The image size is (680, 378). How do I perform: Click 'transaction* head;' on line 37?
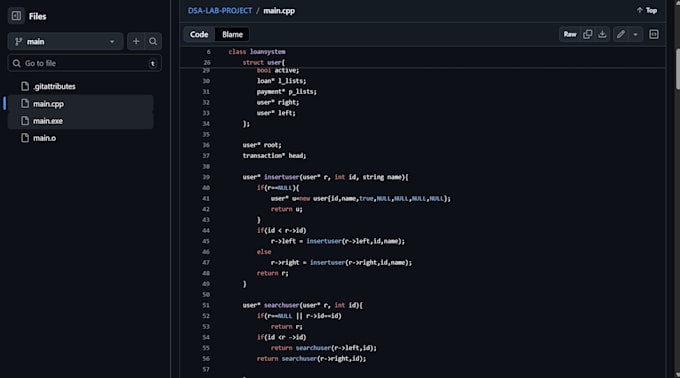(x=274, y=156)
